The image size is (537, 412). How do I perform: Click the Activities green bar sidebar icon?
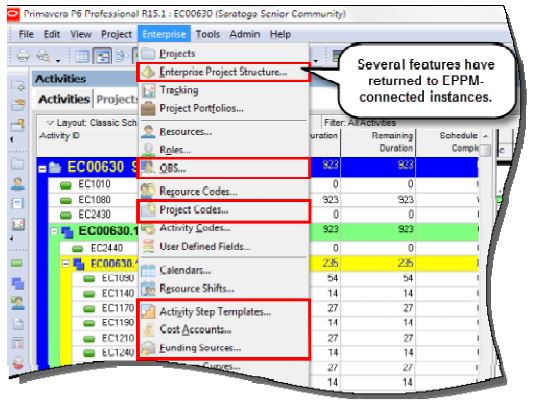point(17,263)
